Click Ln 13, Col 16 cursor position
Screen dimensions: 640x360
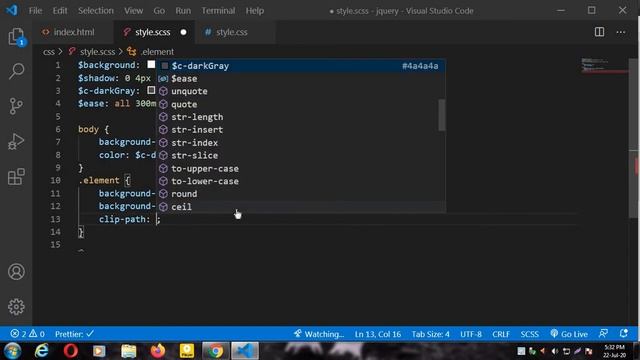[x=378, y=334]
